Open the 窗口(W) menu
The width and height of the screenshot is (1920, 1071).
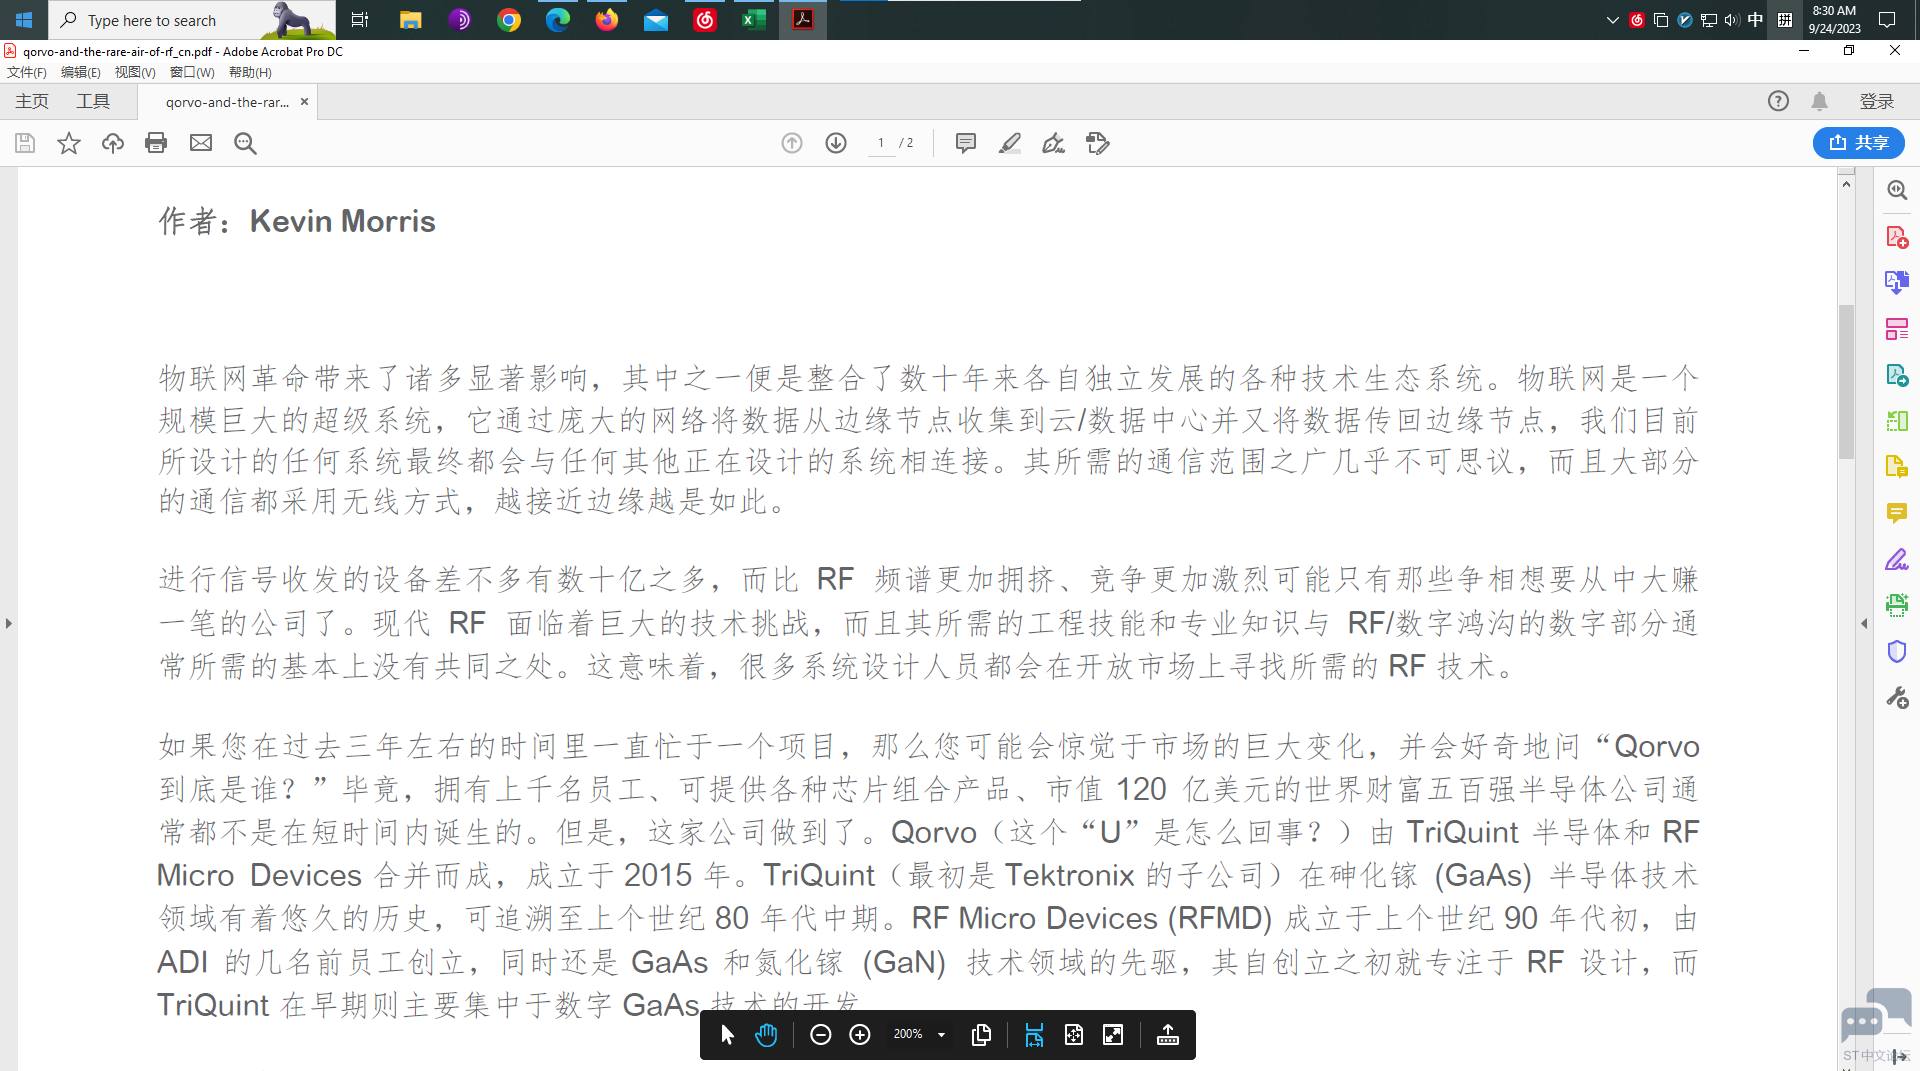[x=192, y=72]
